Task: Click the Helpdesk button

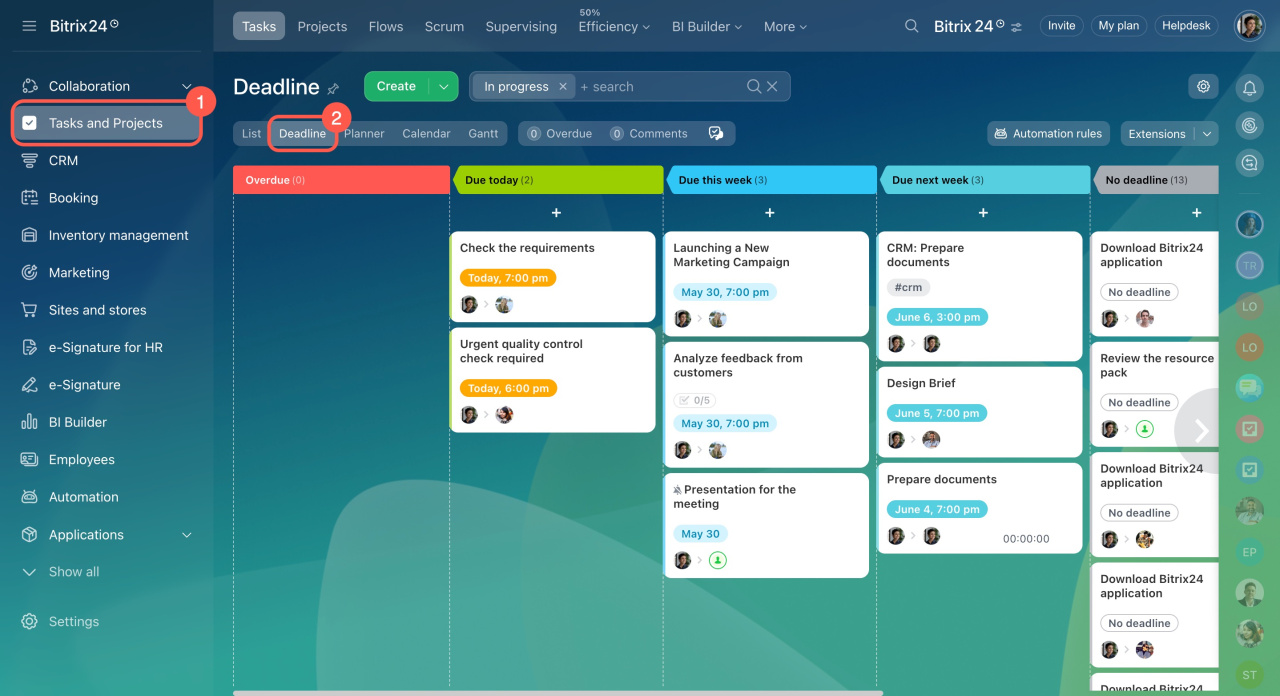Action: click(x=1186, y=26)
